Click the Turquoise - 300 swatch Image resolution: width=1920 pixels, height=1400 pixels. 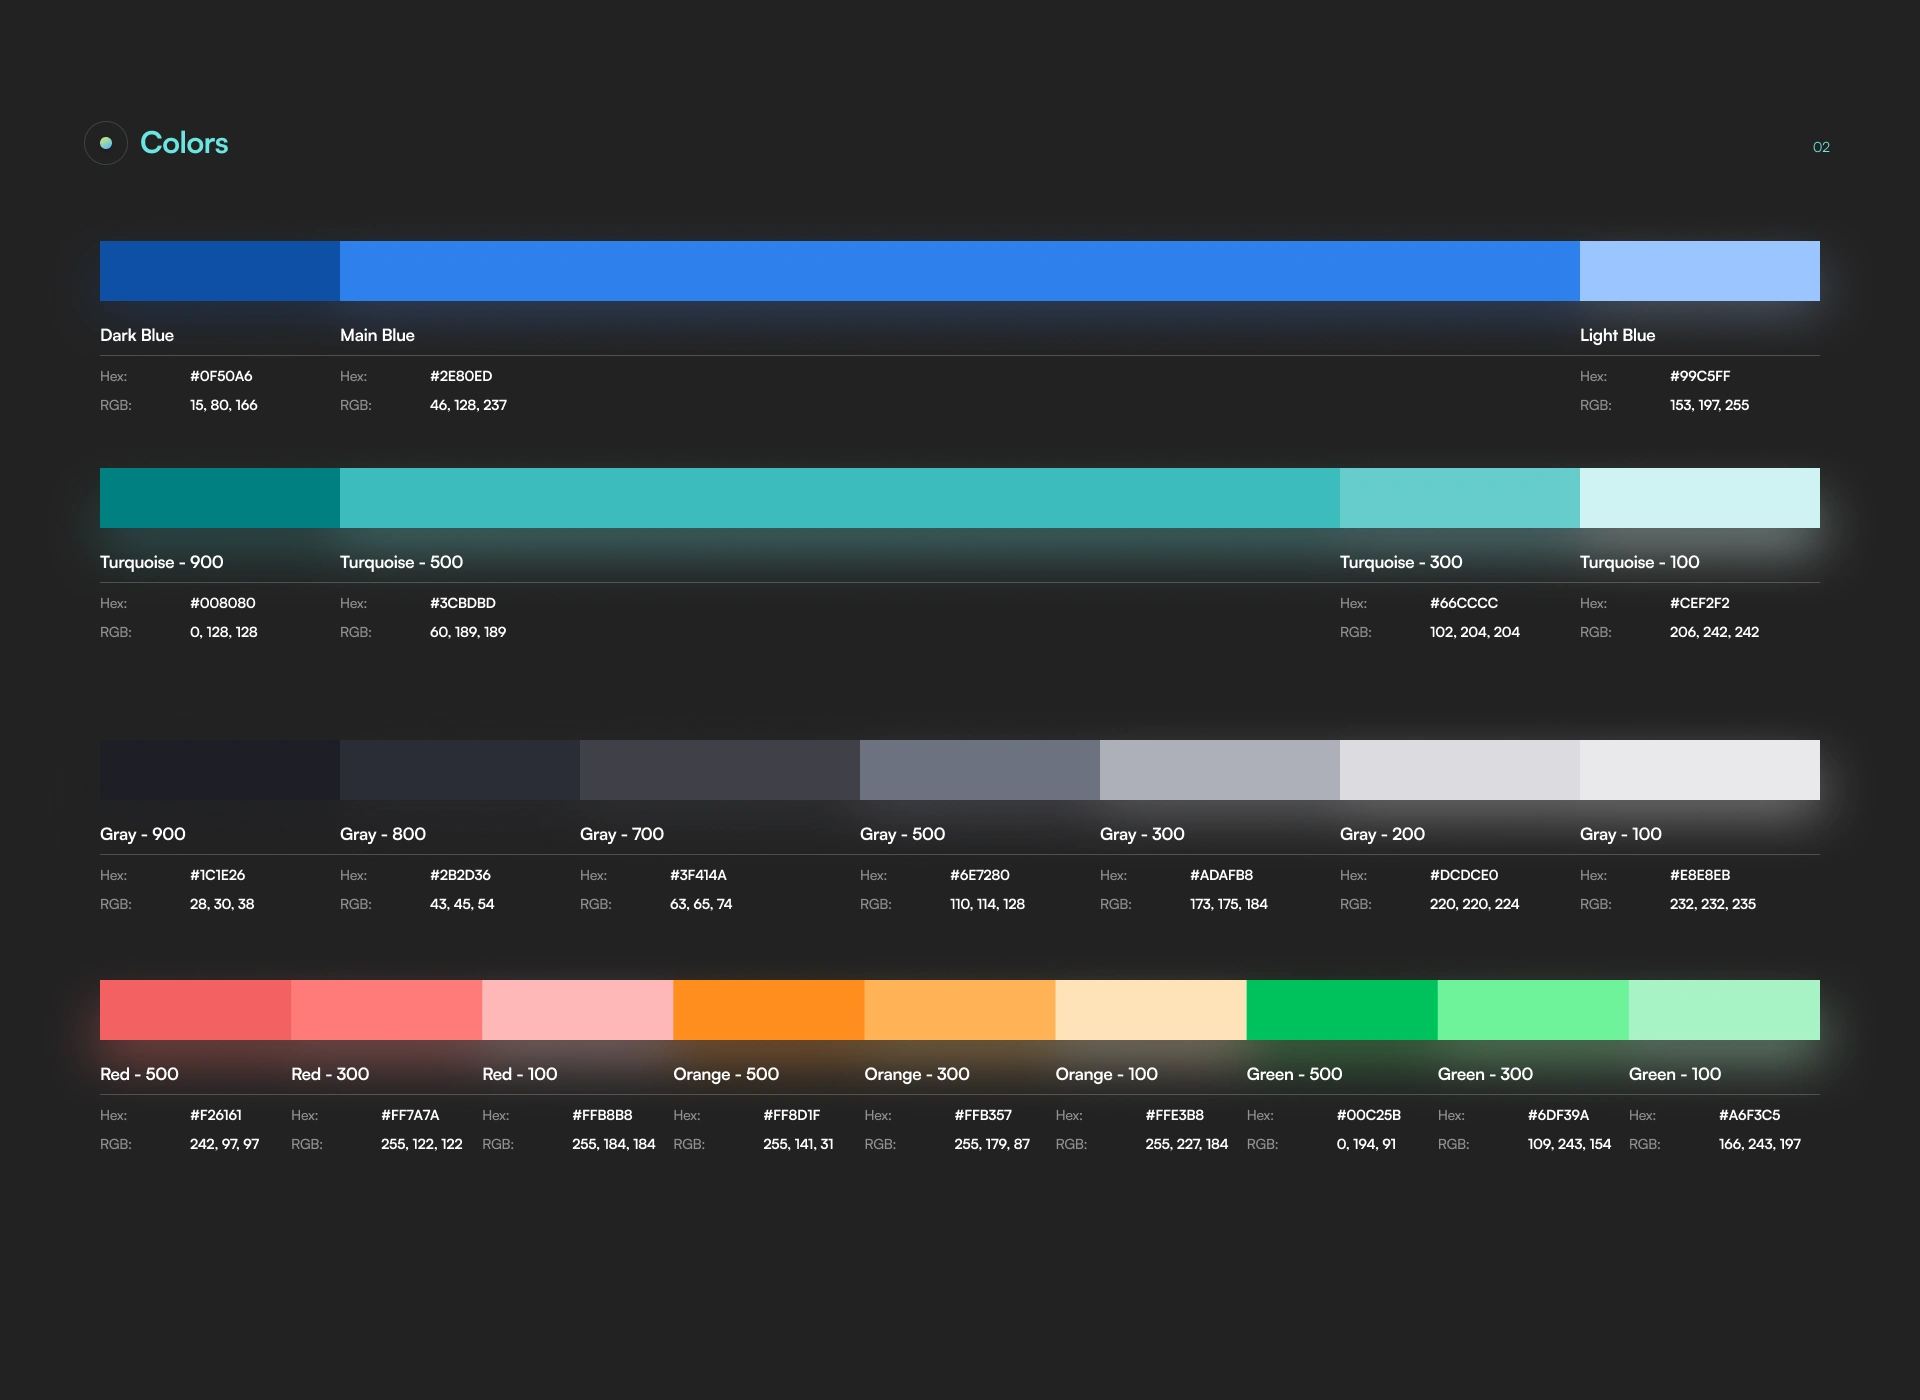pos(1460,498)
